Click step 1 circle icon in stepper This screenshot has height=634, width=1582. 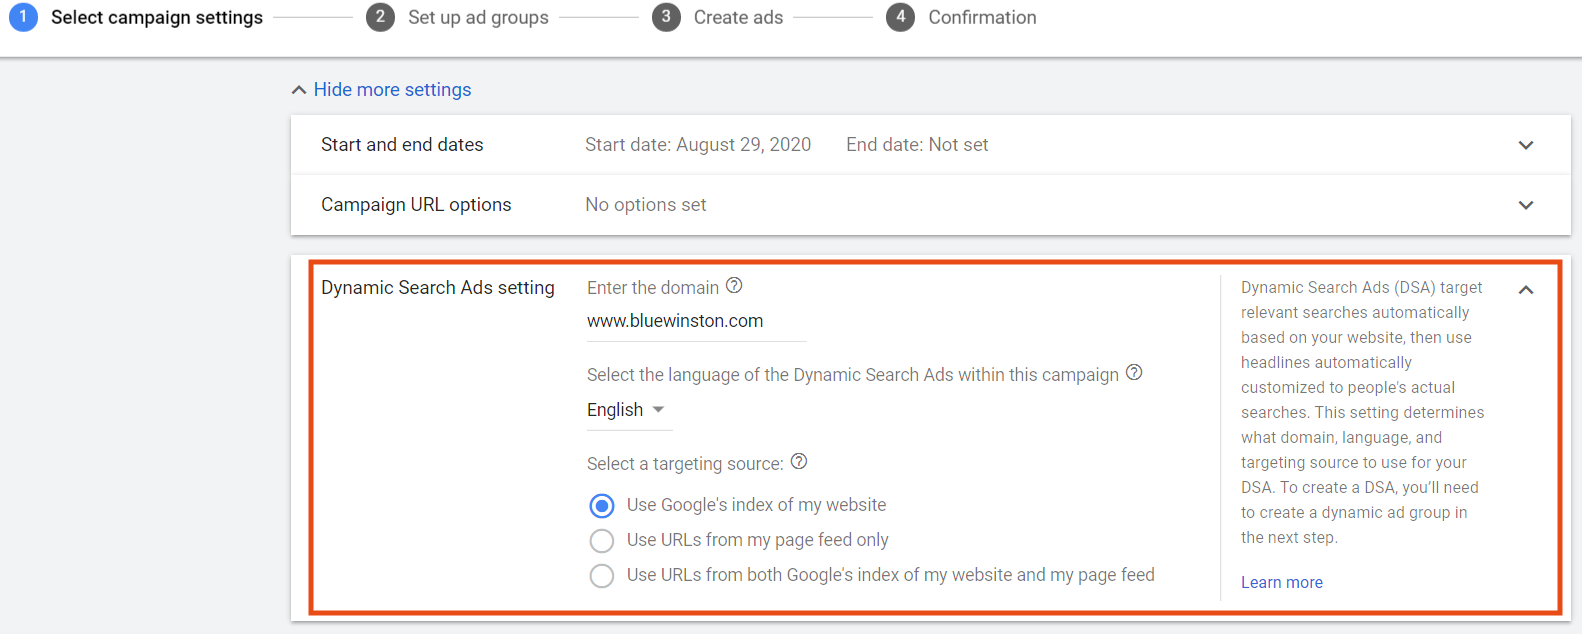pos(23,17)
